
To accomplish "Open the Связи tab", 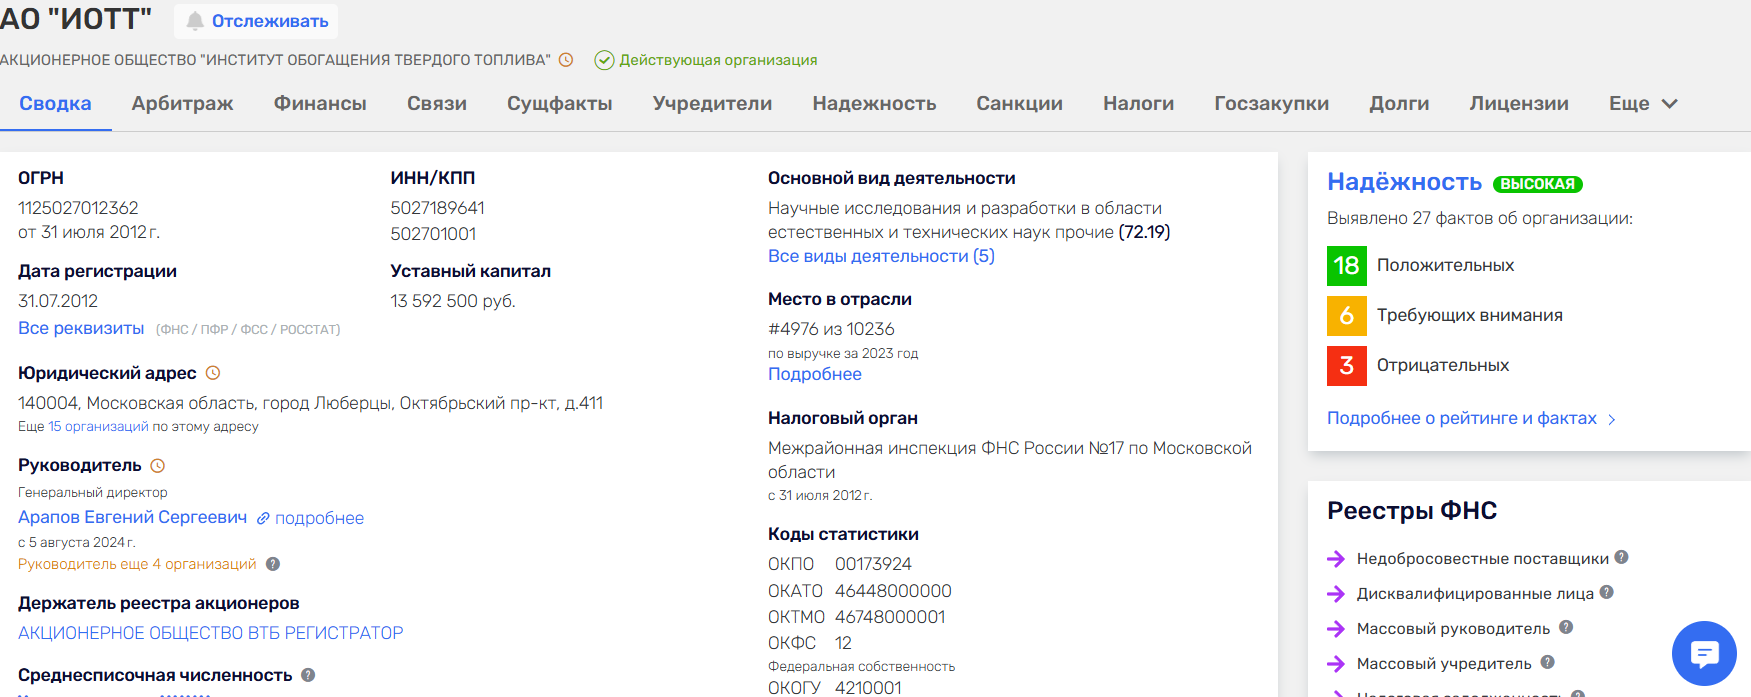I will coord(437,104).
